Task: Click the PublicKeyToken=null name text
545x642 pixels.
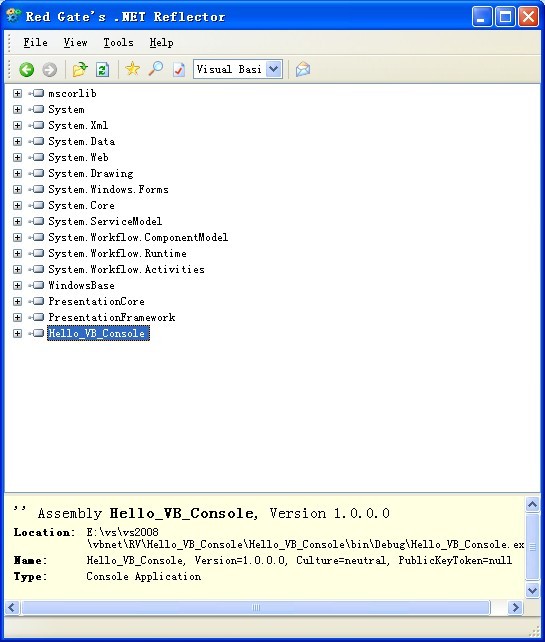Action: point(455,560)
